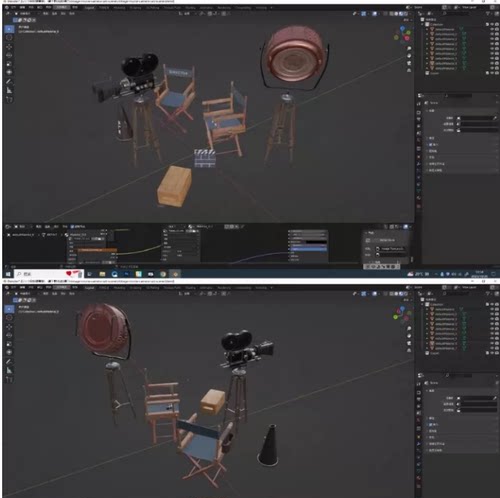The height and width of the screenshot is (498, 500).
Task: Select the Add Cube tool in top Blender window
Action: (x=9, y=99)
